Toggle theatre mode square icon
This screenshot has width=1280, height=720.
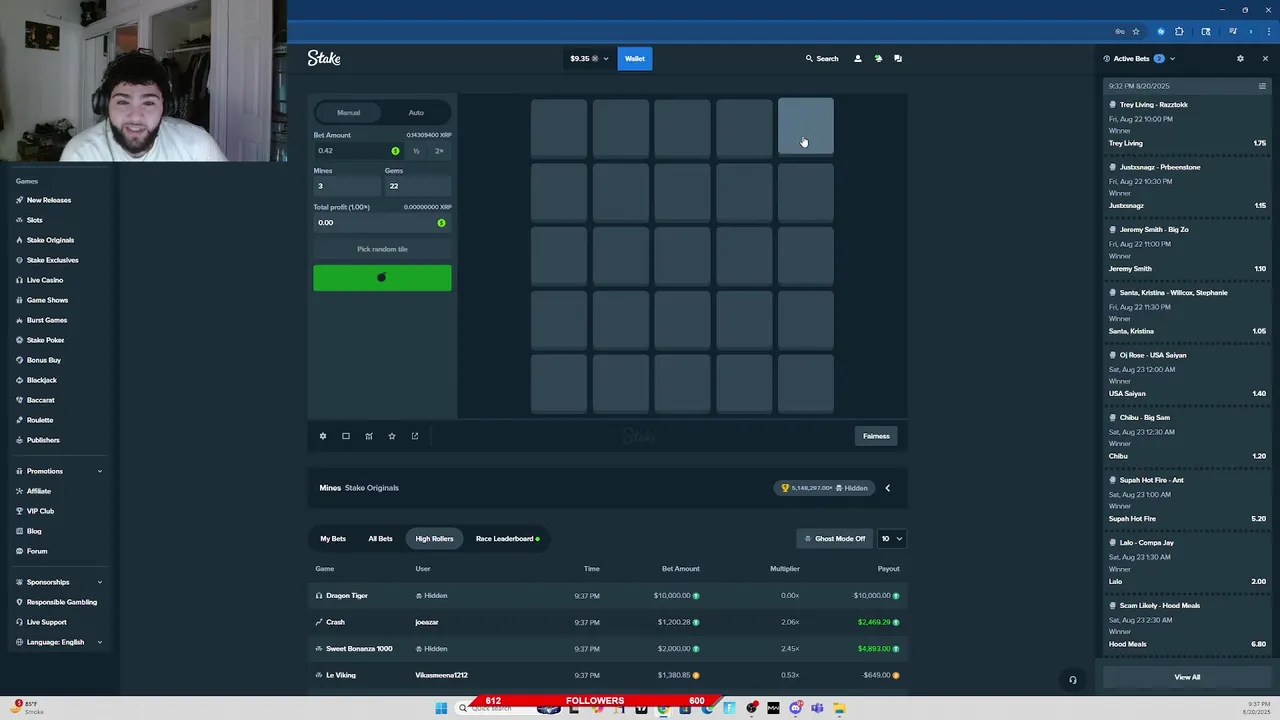click(x=346, y=436)
